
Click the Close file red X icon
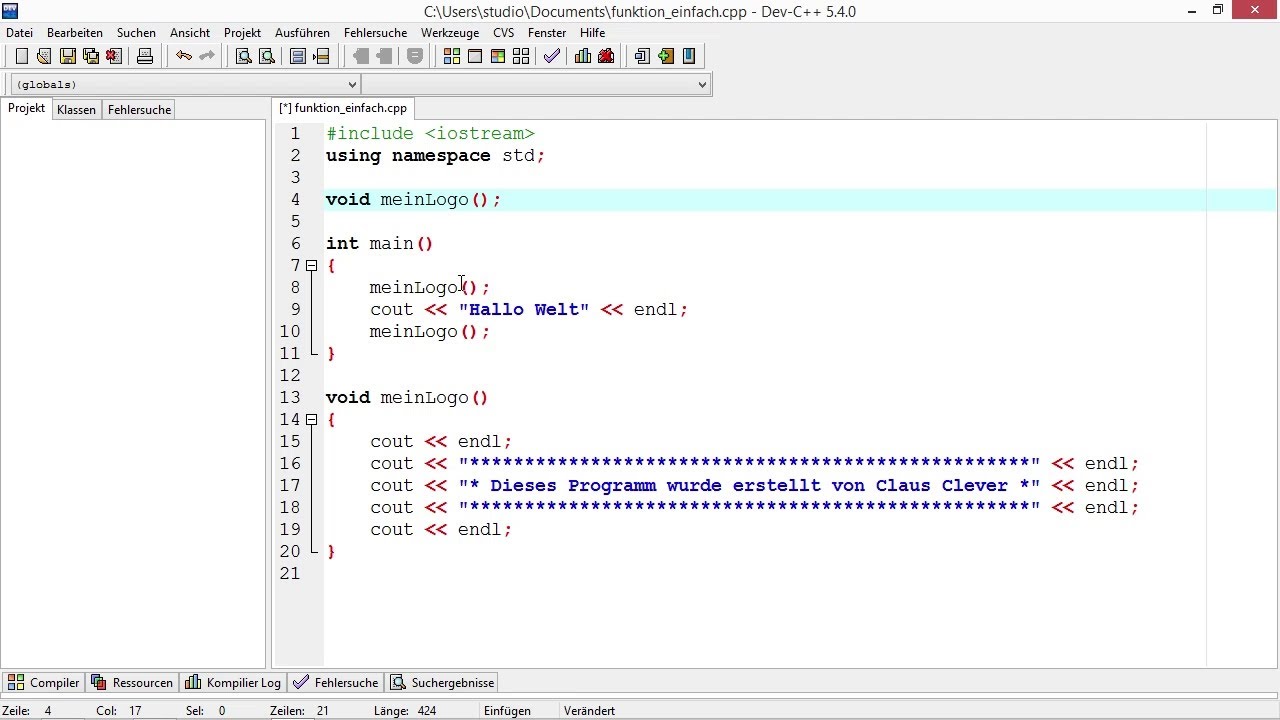114,56
